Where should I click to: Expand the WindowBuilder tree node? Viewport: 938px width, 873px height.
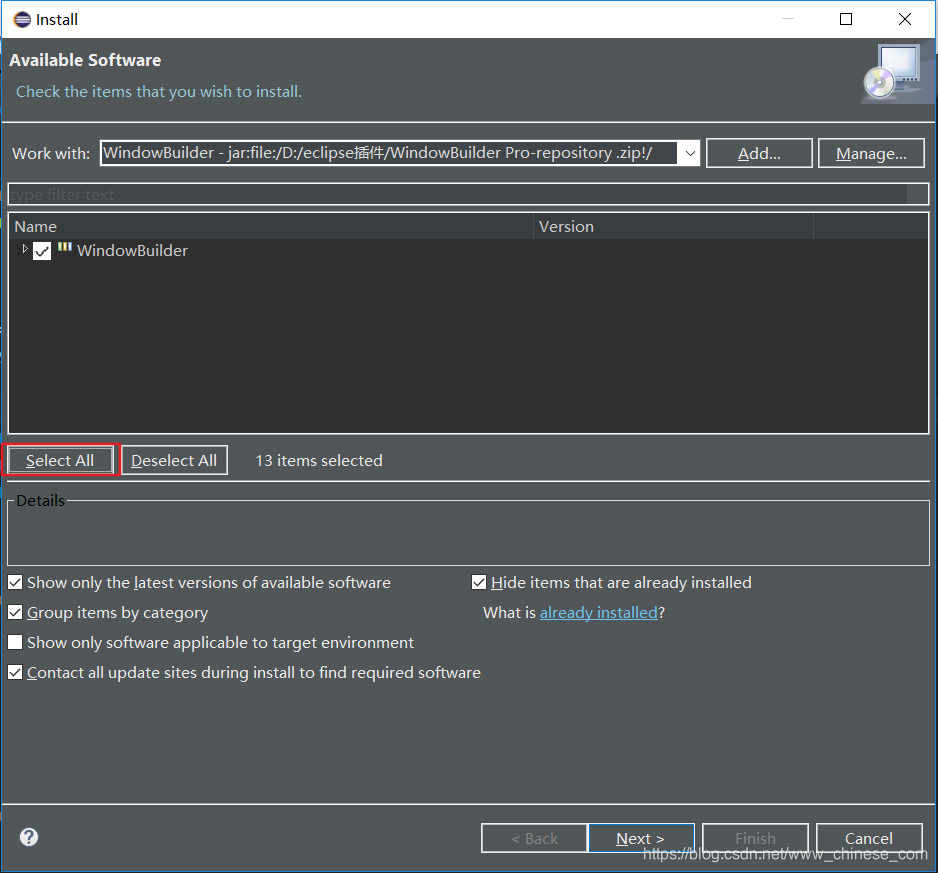pyautogui.click(x=25, y=248)
